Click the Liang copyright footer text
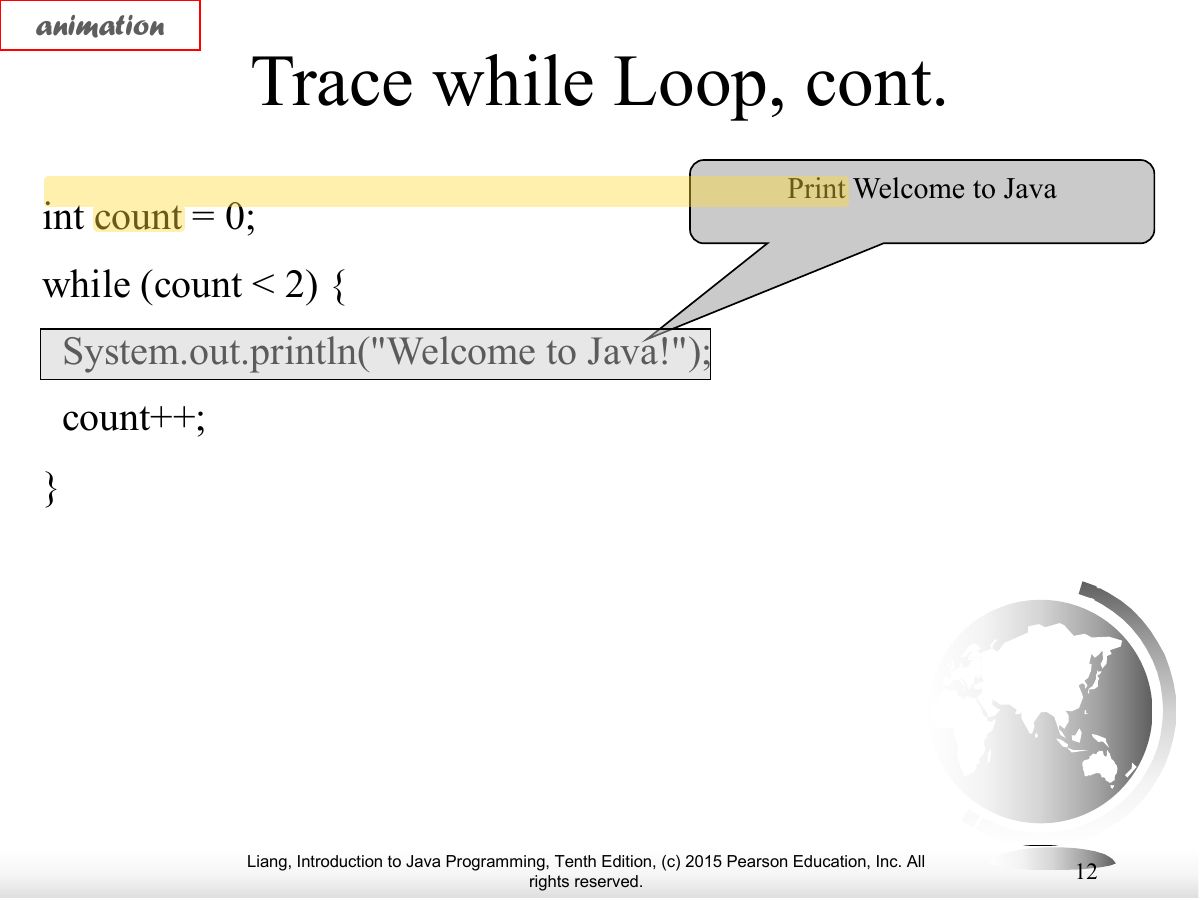Screen dimensions: 1200x900 click(586, 872)
